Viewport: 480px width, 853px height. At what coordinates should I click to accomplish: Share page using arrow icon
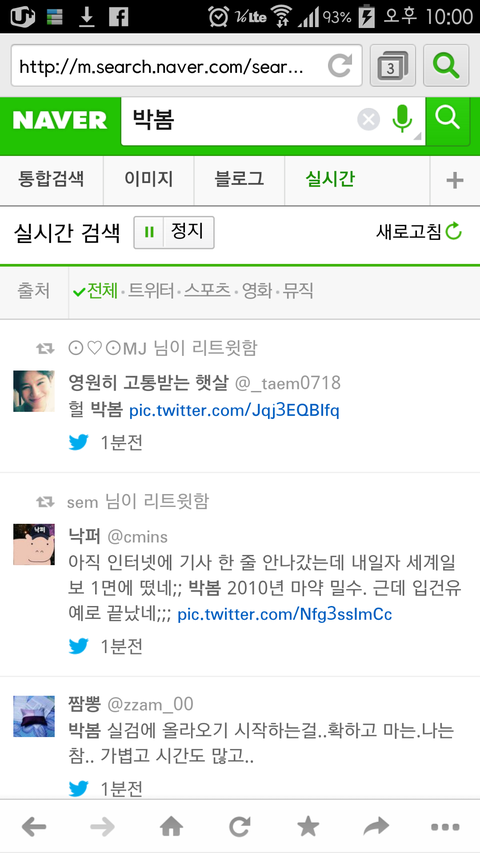(x=377, y=827)
